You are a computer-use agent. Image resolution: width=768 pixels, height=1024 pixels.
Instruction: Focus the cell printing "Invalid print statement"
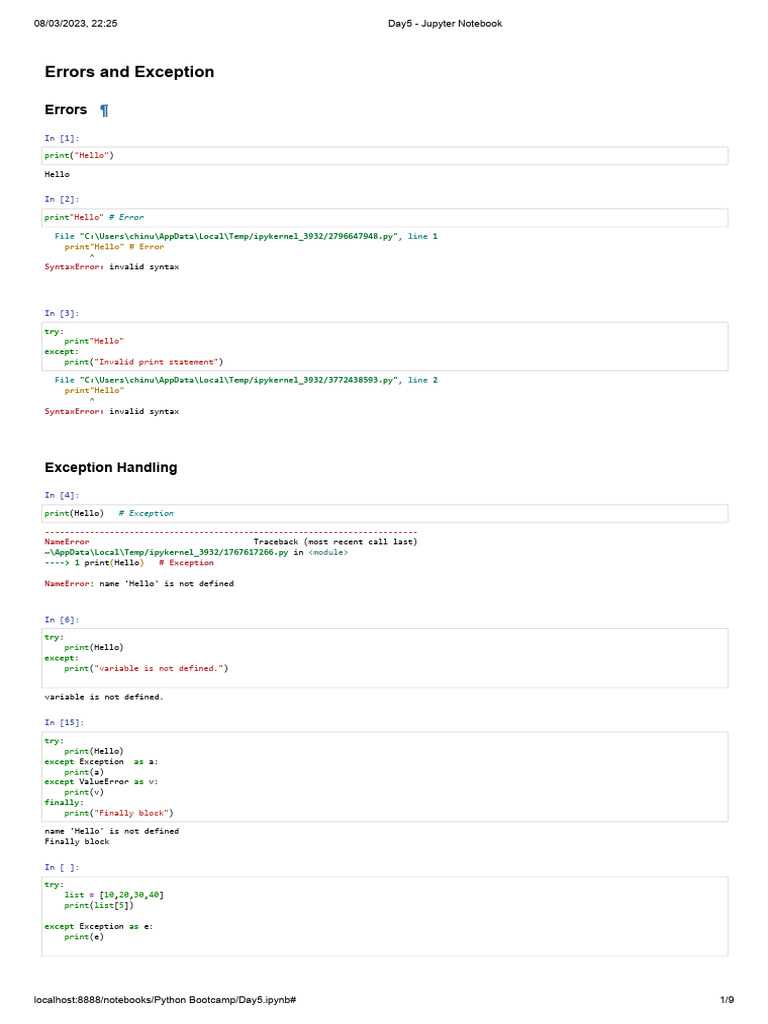click(x=385, y=346)
